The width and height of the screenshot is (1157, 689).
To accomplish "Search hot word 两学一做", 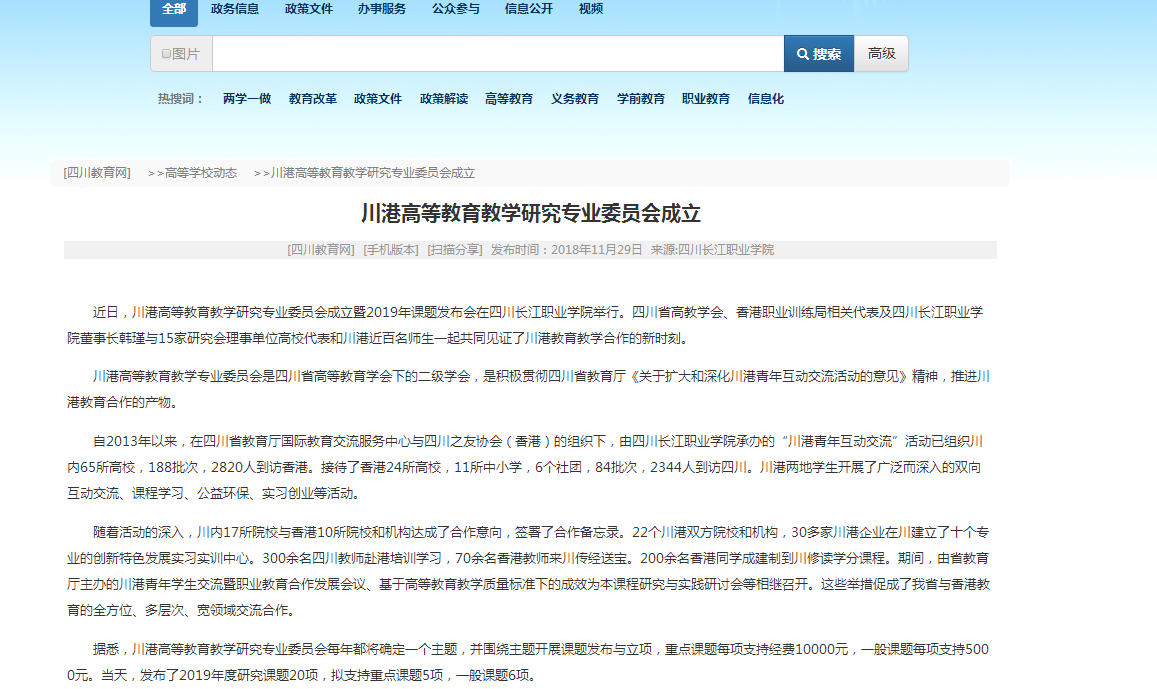I will click(247, 99).
